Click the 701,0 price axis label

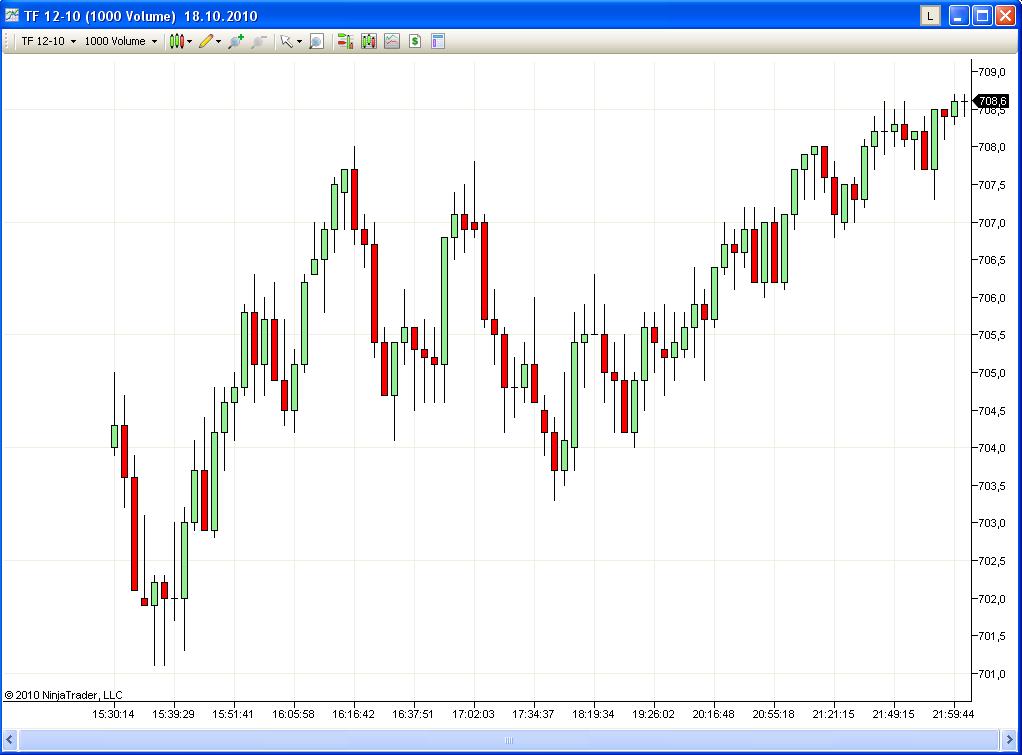[x=992, y=674]
